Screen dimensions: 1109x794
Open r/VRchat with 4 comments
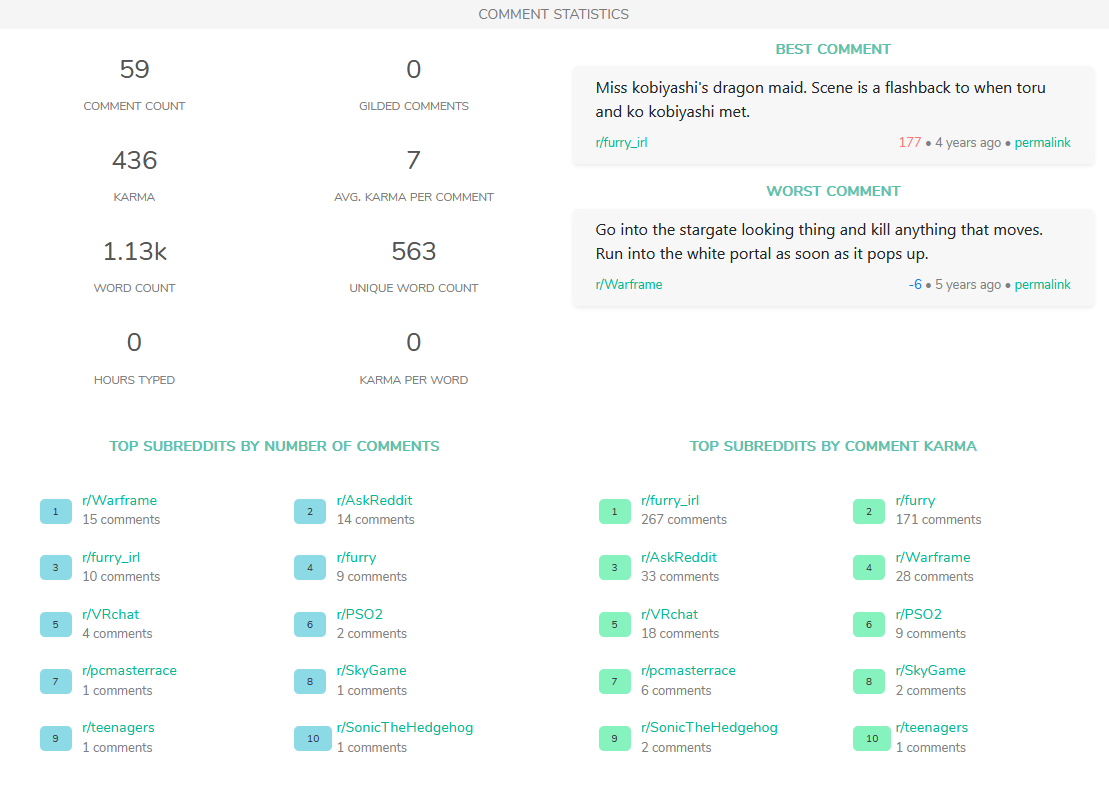[x=110, y=614]
